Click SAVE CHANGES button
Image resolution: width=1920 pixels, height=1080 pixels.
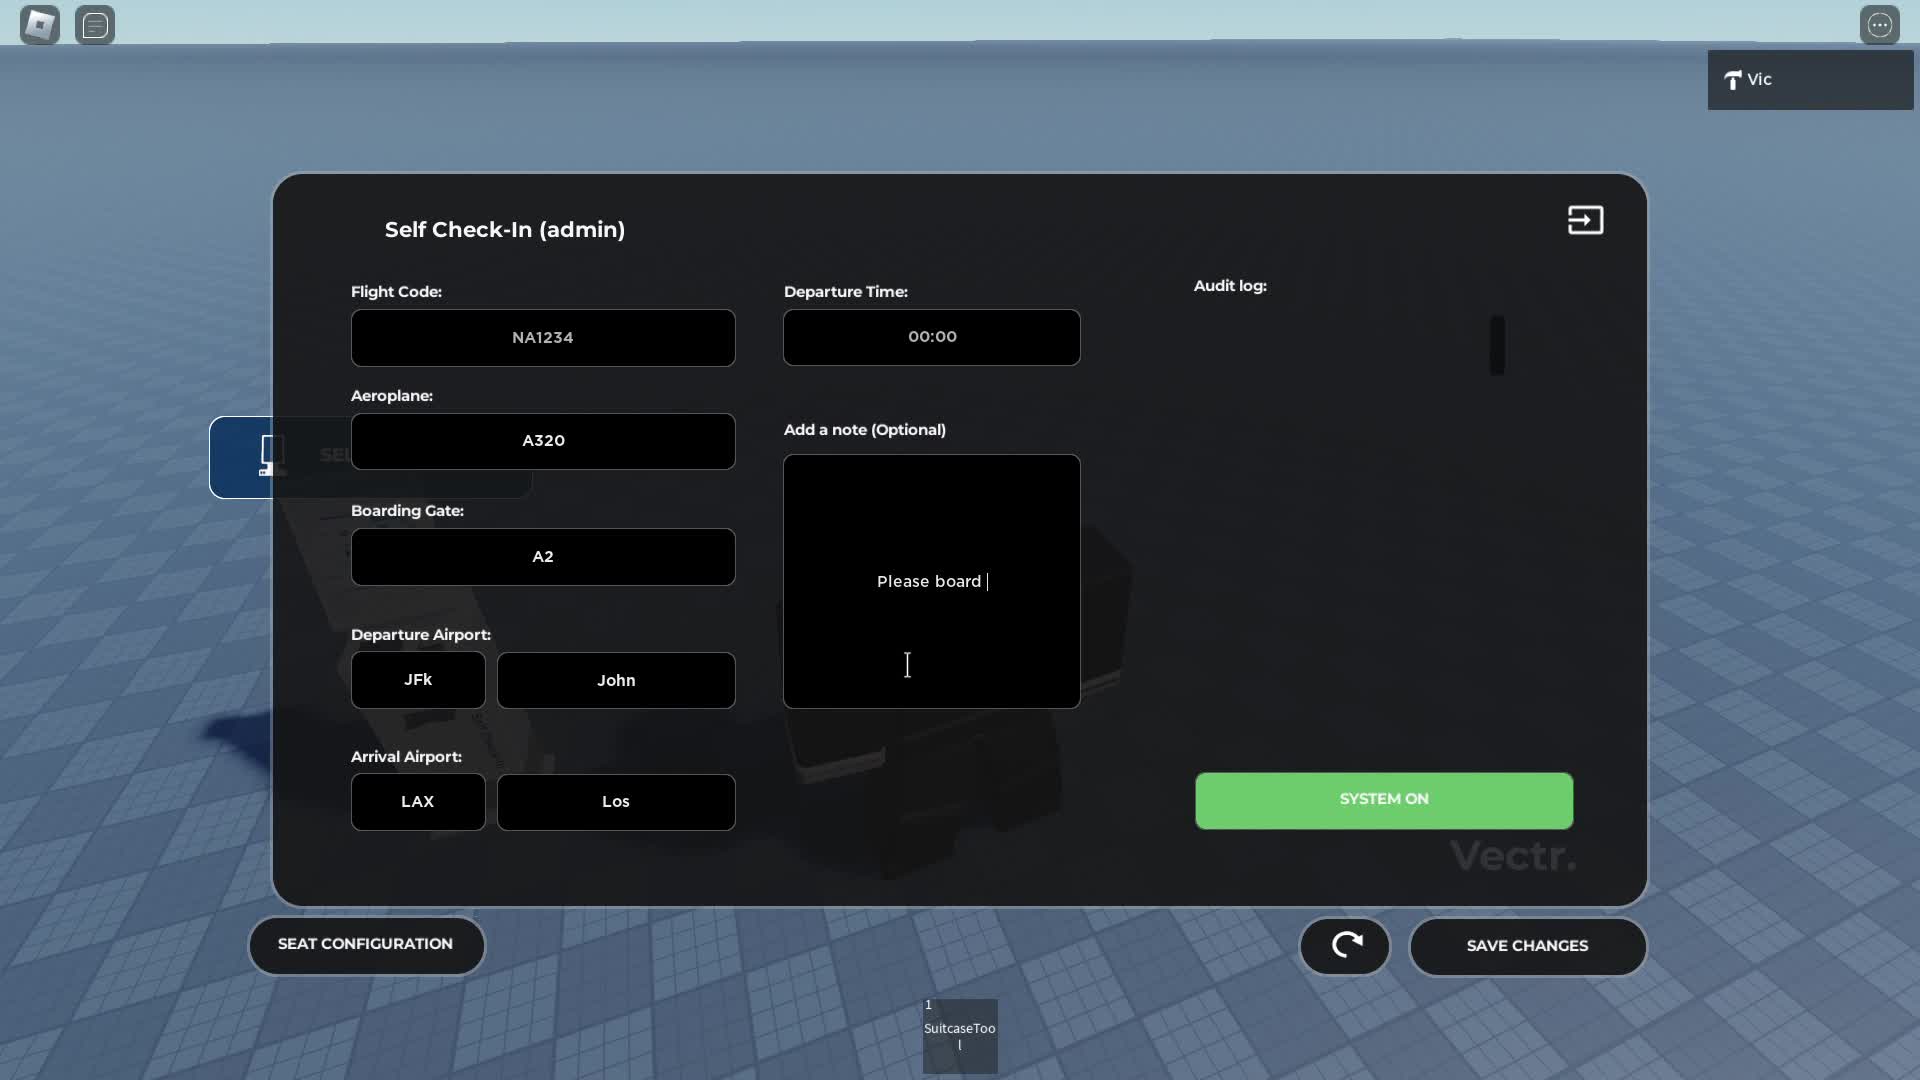1527,946
